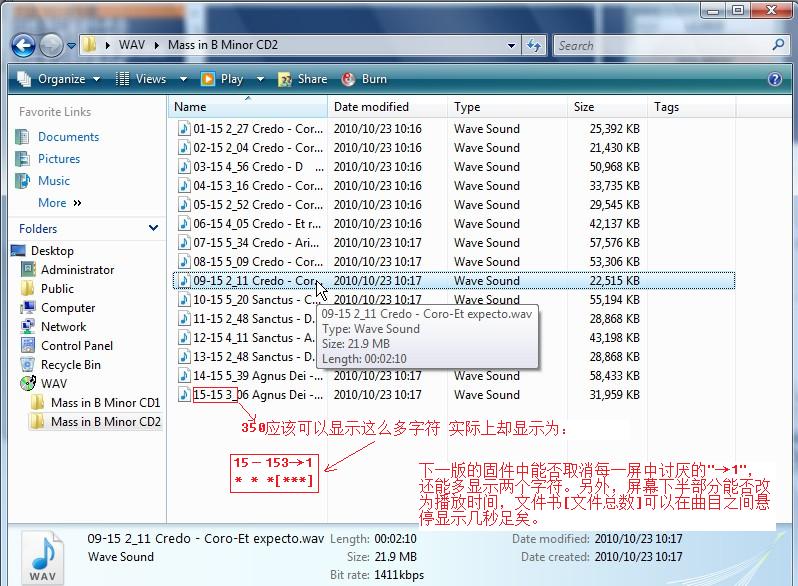Show More favorite links
798x586 pixels.
point(60,203)
